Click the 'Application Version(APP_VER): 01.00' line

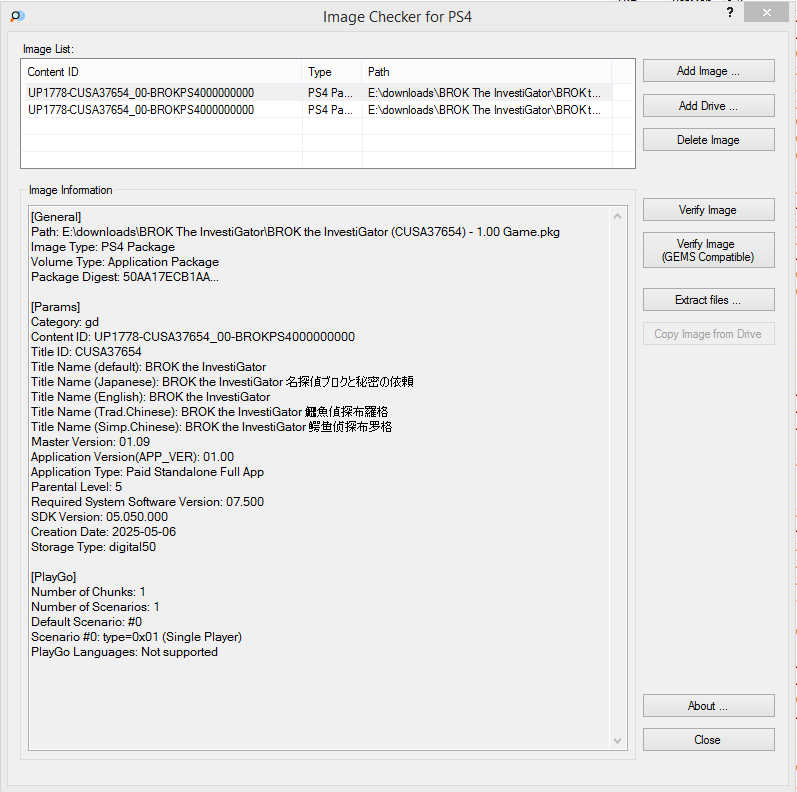tap(133, 457)
